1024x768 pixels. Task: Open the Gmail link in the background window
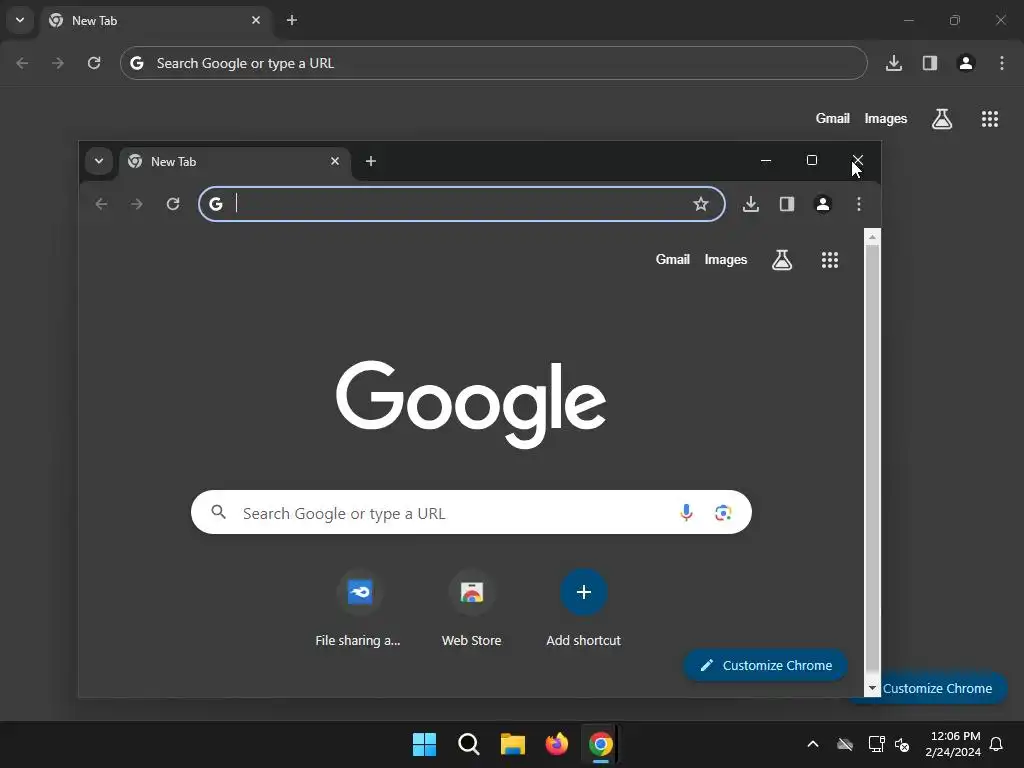click(833, 118)
